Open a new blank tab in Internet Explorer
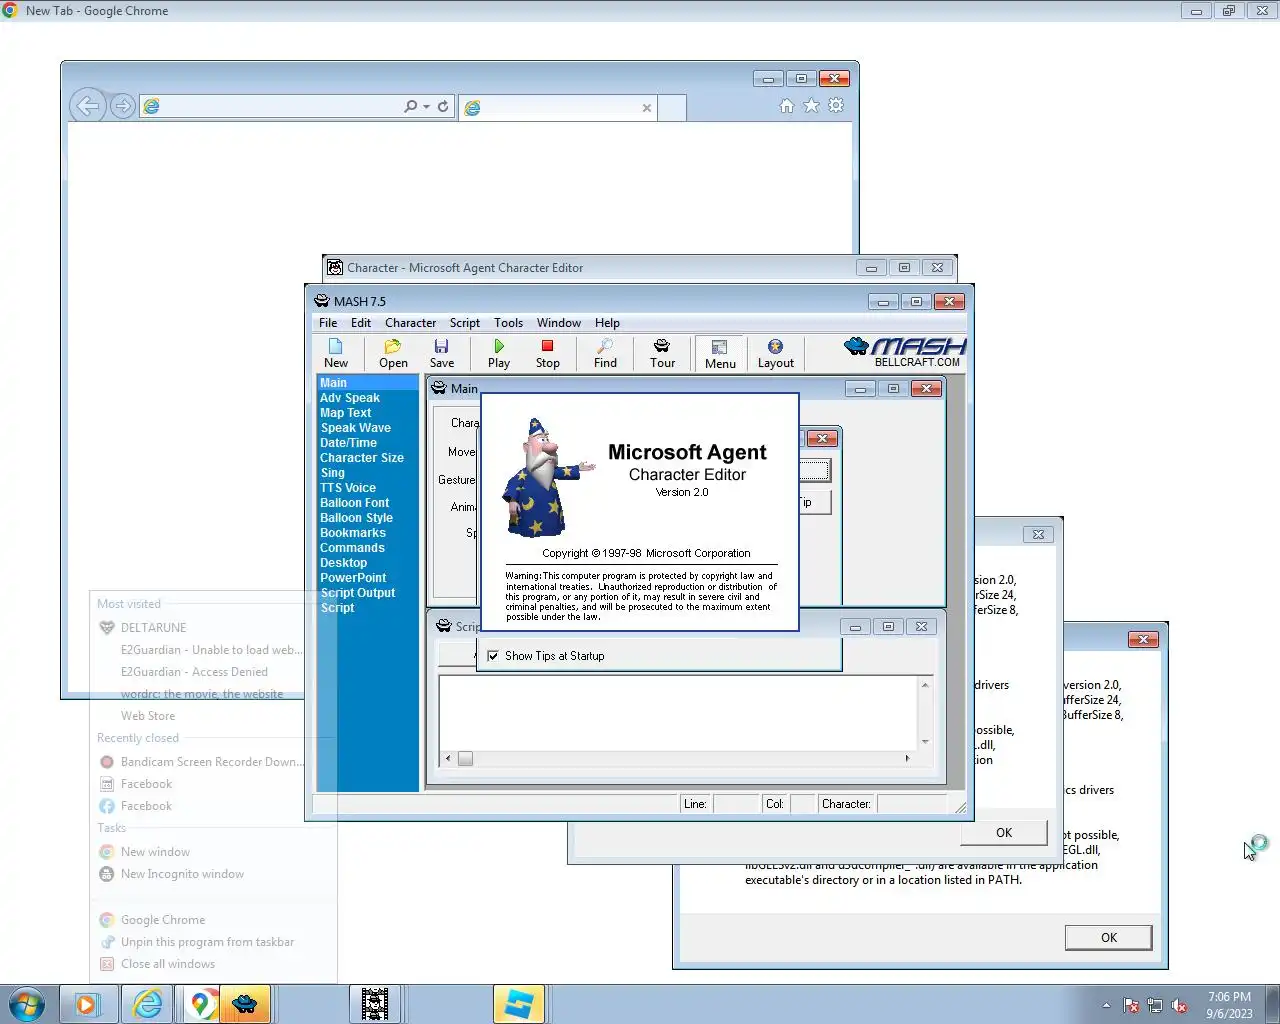Viewport: 1280px width, 1024px height. point(672,108)
